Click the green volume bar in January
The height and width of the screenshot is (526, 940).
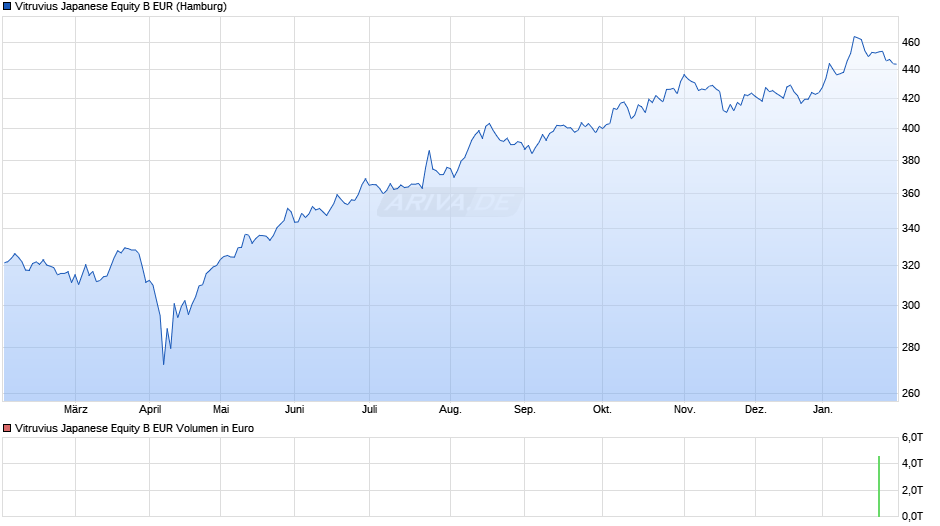(879, 486)
